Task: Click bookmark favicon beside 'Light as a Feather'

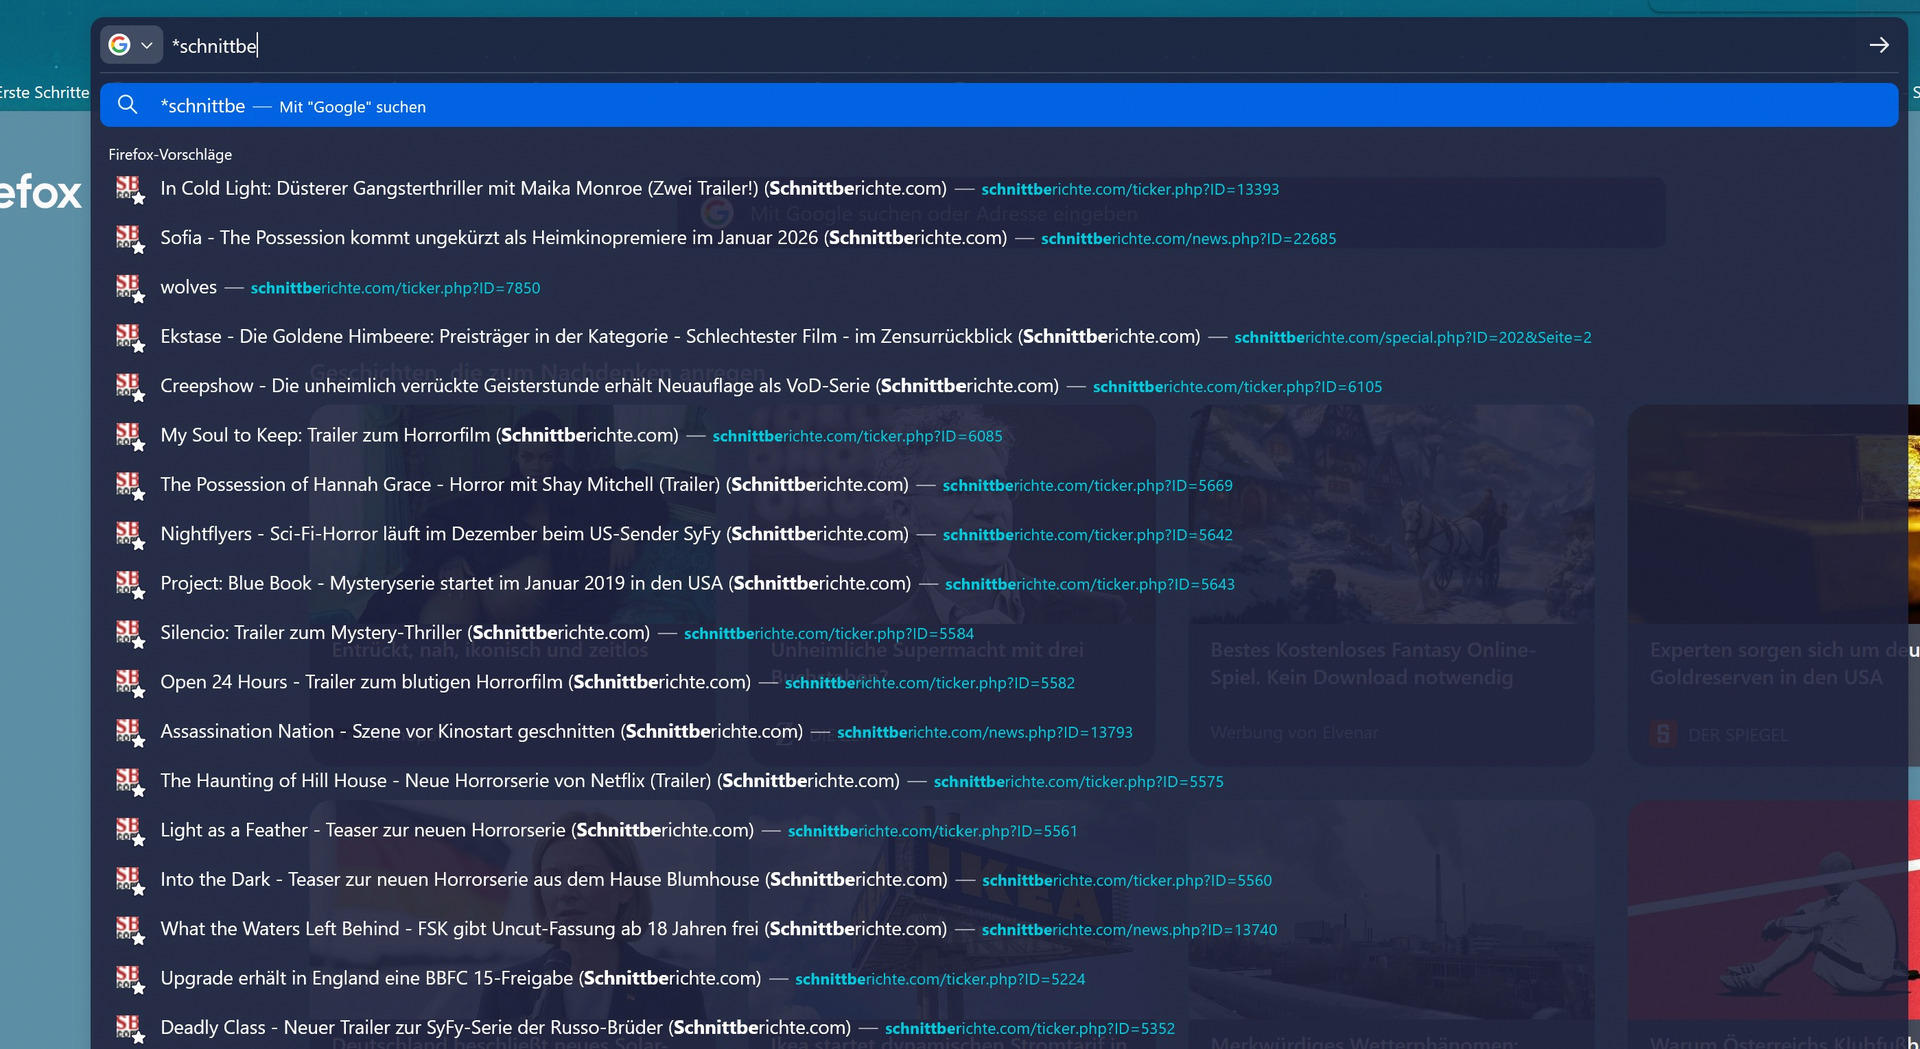Action: coord(130,830)
